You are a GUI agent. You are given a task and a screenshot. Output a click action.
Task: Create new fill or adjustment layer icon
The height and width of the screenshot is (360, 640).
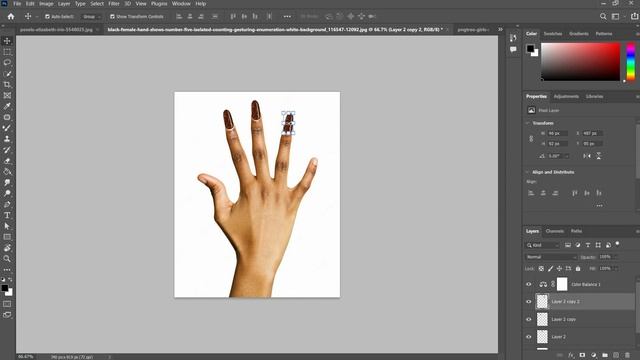pyautogui.click(x=593, y=356)
